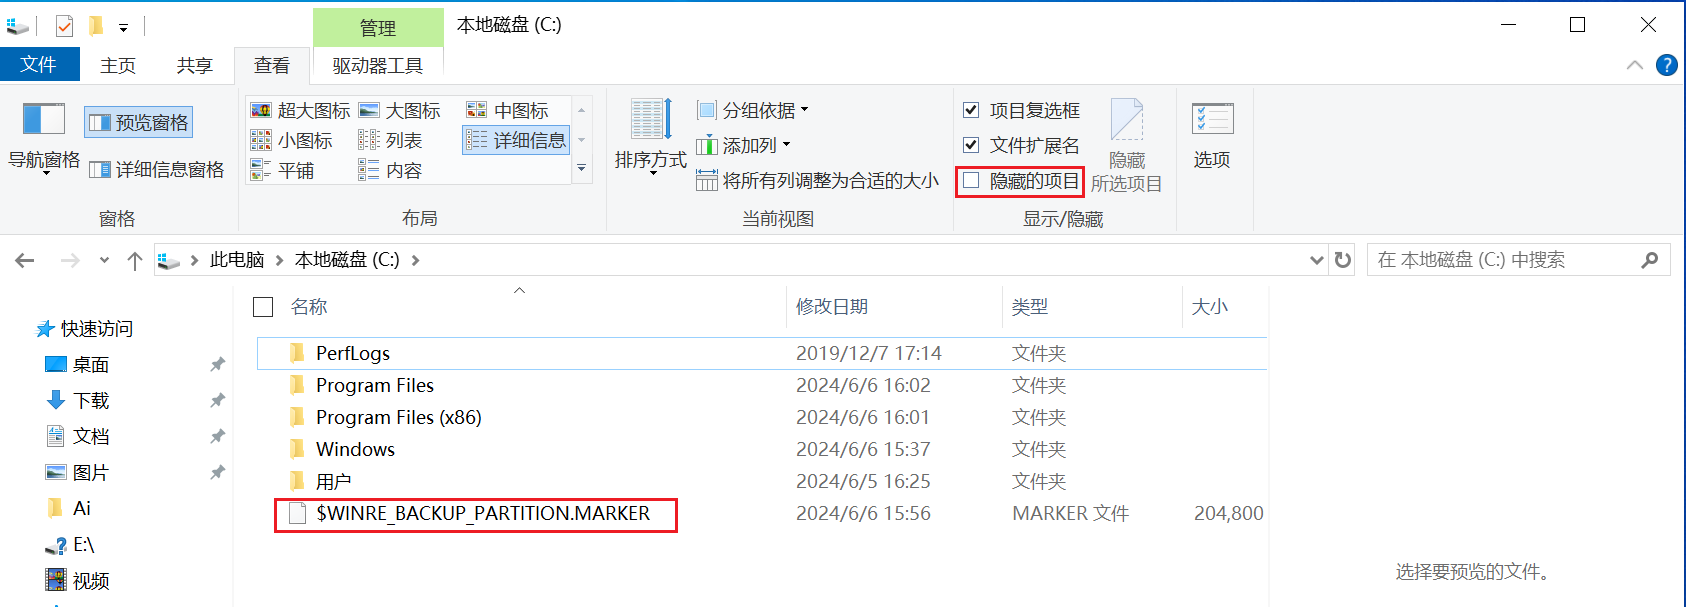This screenshot has height=607, width=1686.
Task: Select the $WINRE_BACKUP_PARTITION.MARKER file
Action: click(x=482, y=514)
